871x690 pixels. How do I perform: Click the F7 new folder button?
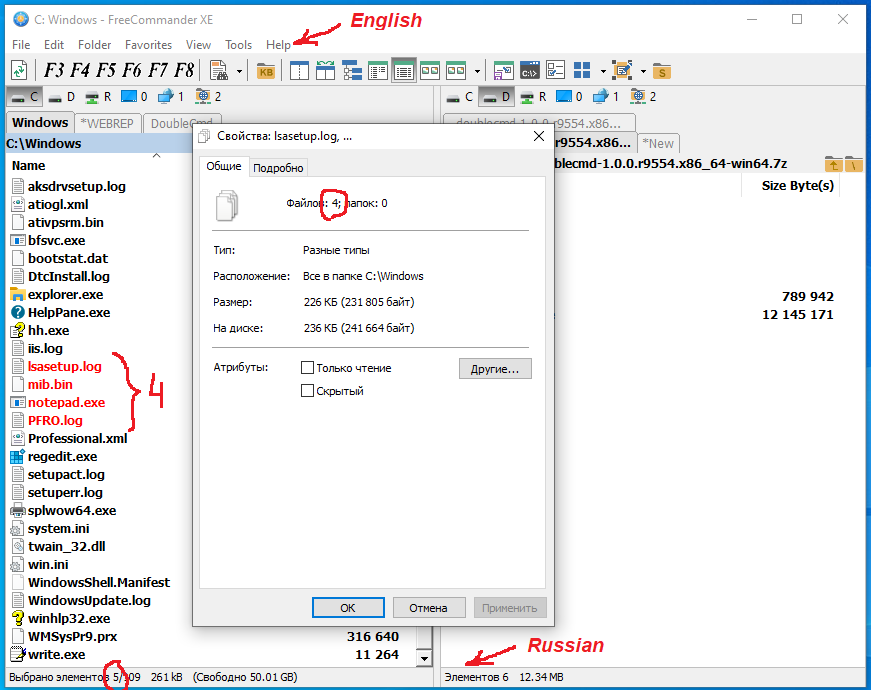(158, 71)
